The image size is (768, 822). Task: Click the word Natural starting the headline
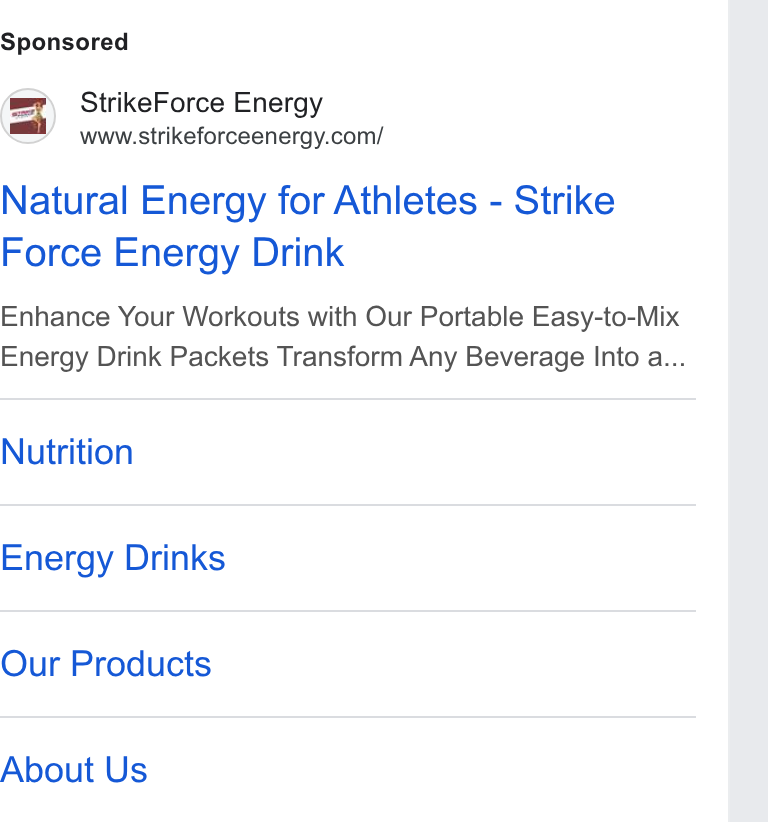pos(64,200)
